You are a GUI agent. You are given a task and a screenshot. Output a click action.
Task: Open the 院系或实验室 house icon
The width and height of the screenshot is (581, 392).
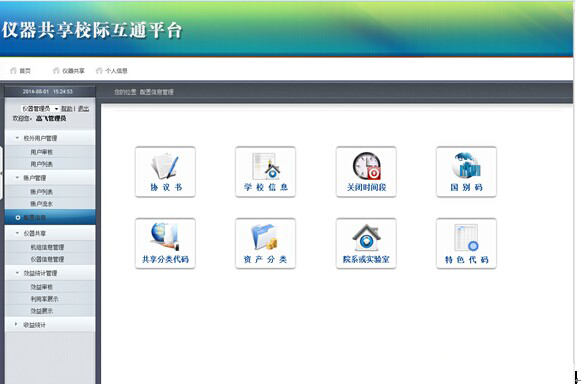366,243
